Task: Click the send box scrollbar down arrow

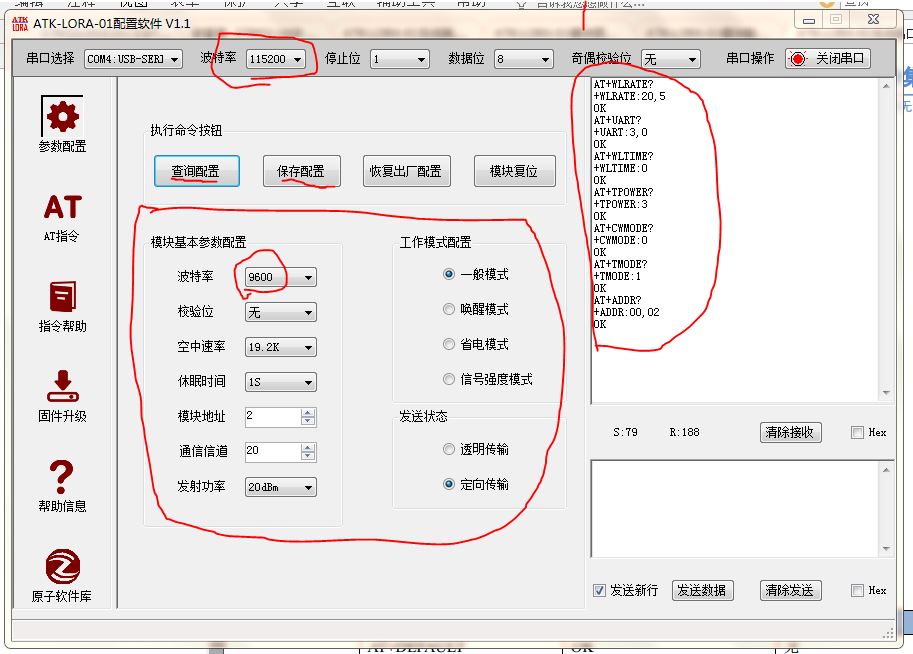Action: tap(886, 549)
